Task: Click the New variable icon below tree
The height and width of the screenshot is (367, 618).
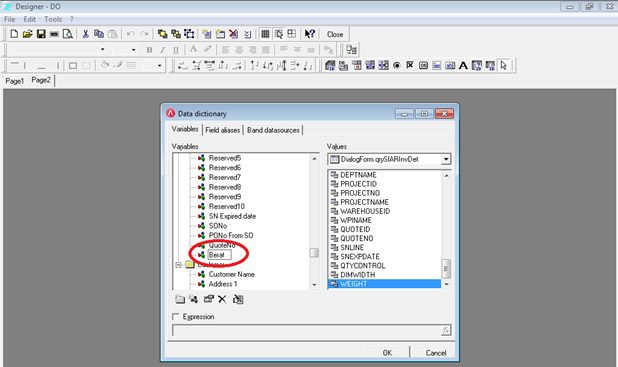Action: (x=194, y=300)
